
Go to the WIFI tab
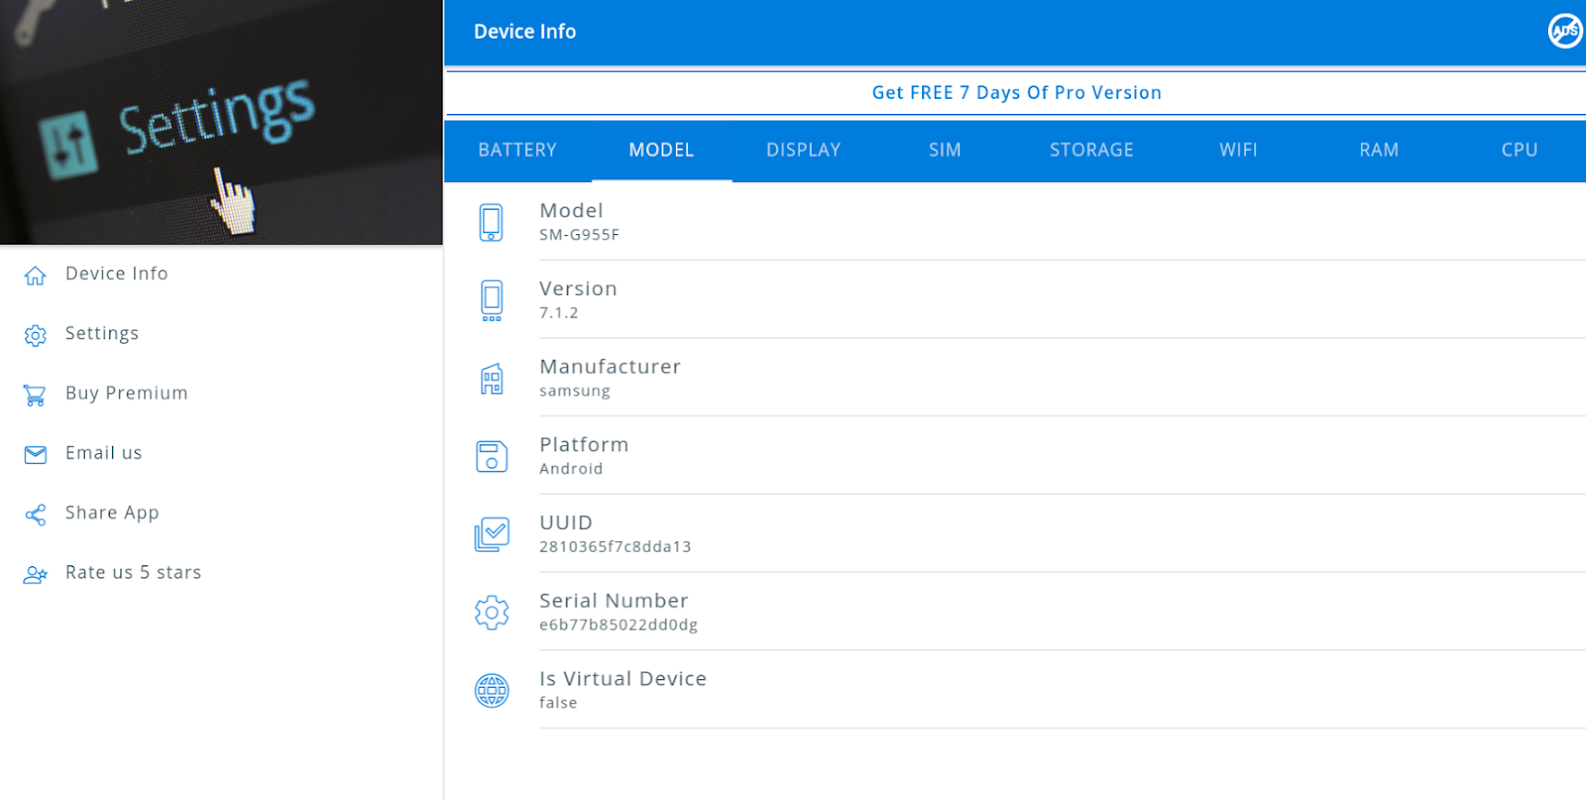pos(1238,150)
